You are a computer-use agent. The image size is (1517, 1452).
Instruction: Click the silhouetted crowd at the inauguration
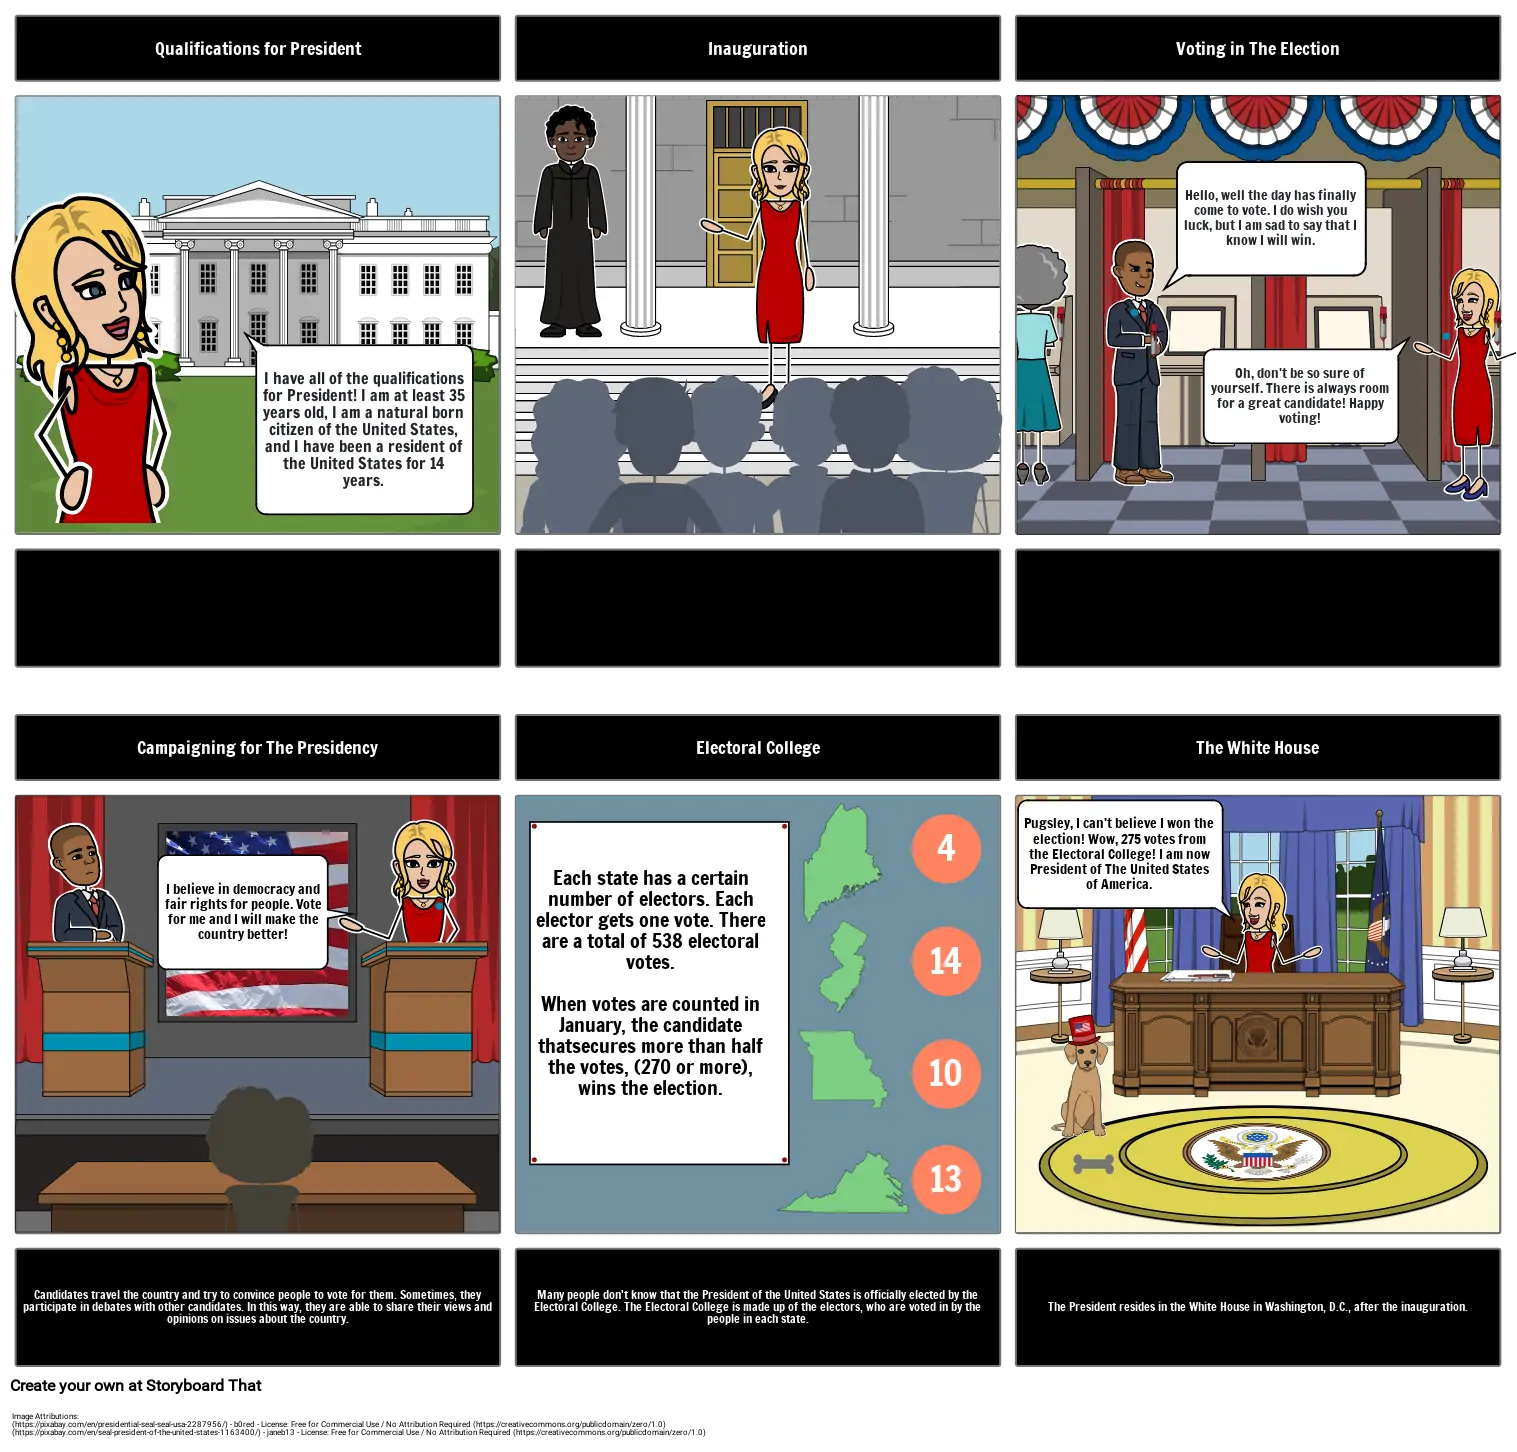760,450
